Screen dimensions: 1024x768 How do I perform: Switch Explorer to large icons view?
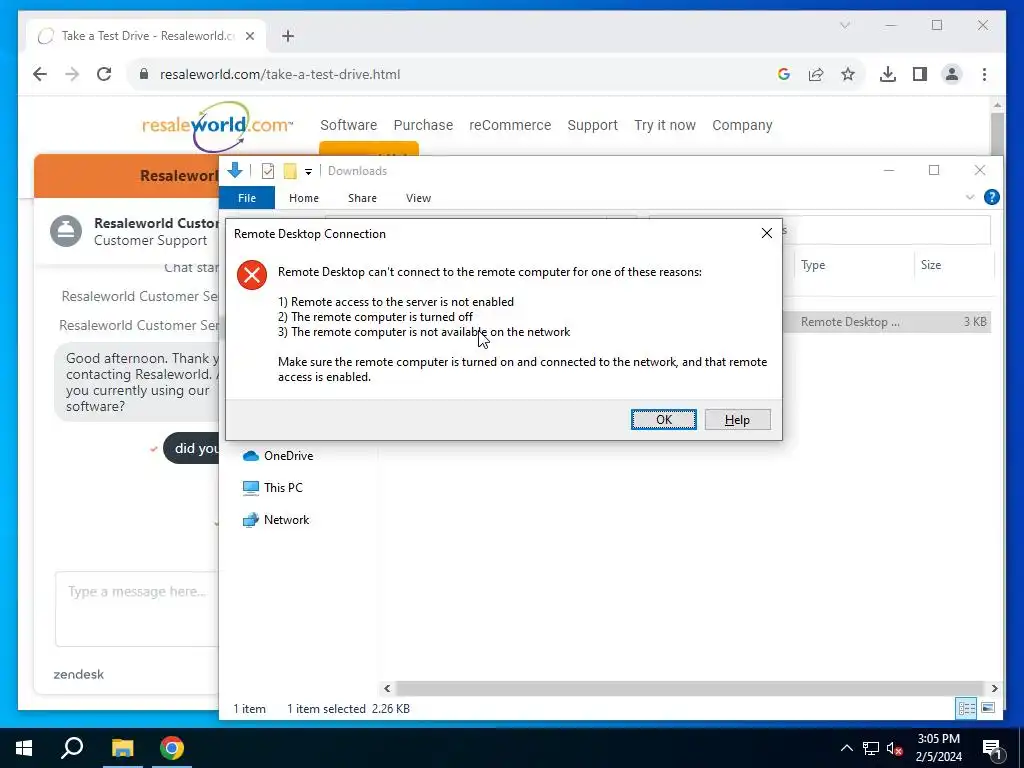988,708
